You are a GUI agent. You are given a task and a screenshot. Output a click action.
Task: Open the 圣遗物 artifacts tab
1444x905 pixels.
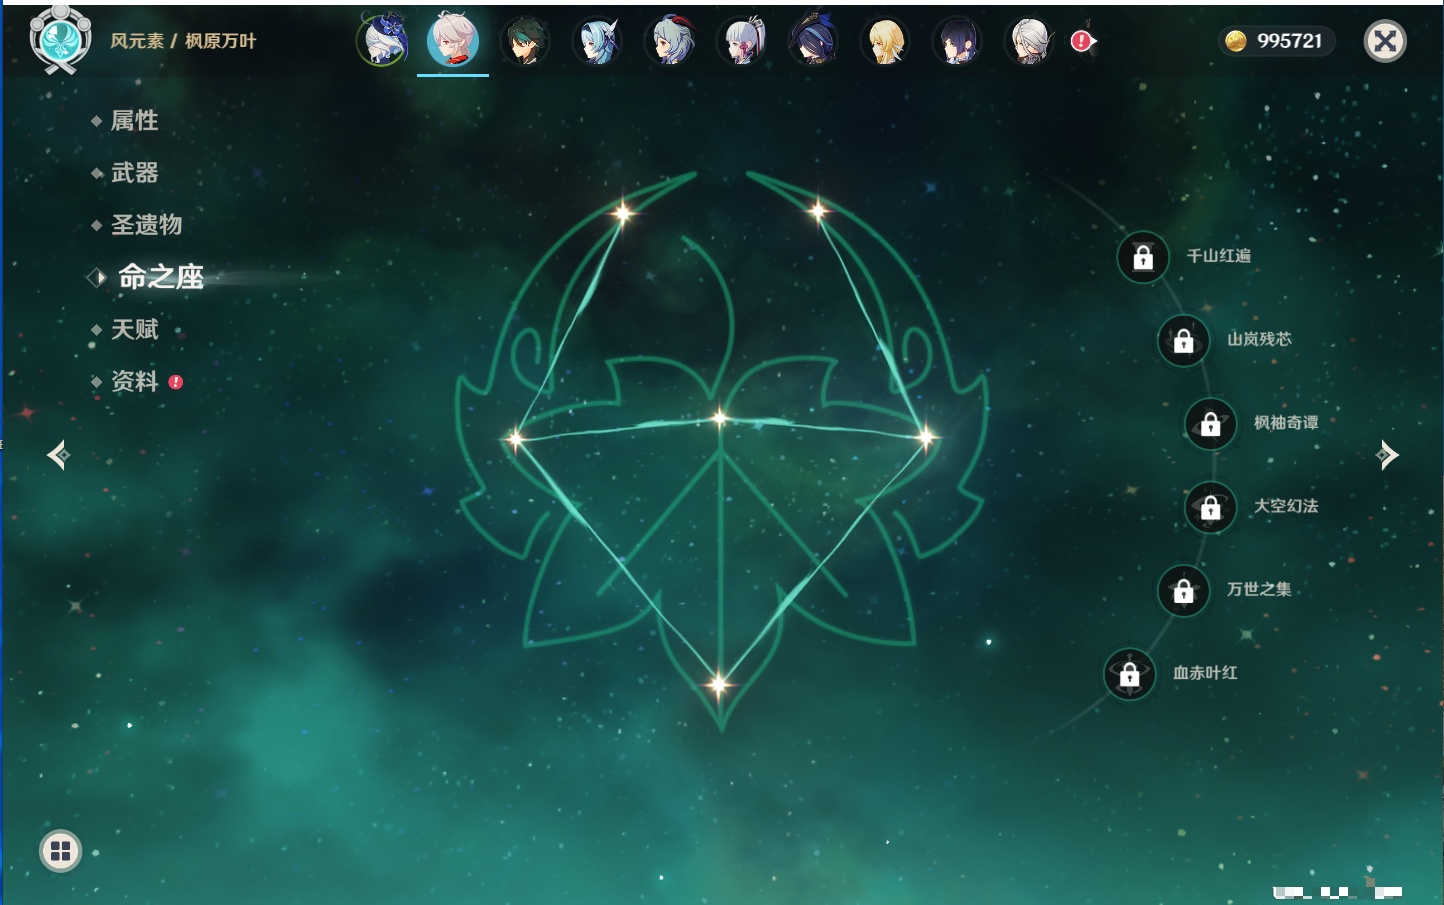point(146,225)
